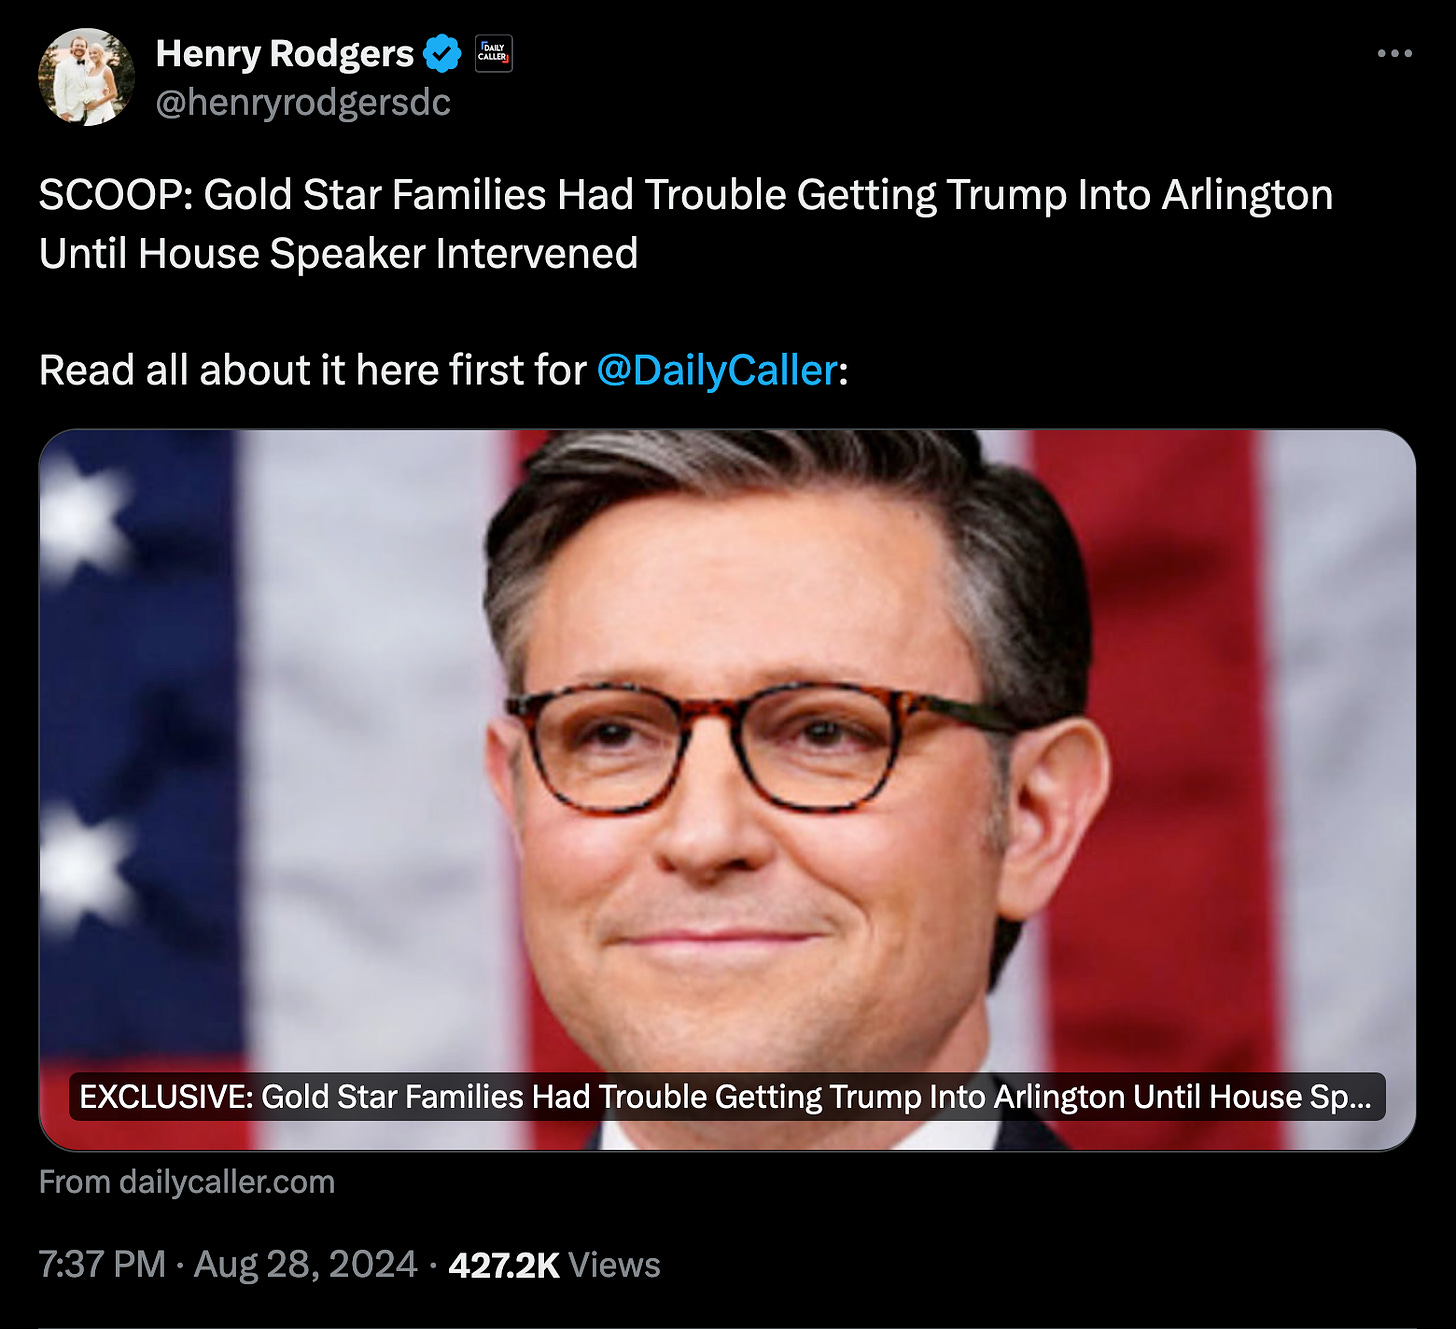1456x1329 pixels.
Task: Open the @henryrodgersdc handle link
Action: click(x=303, y=102)
